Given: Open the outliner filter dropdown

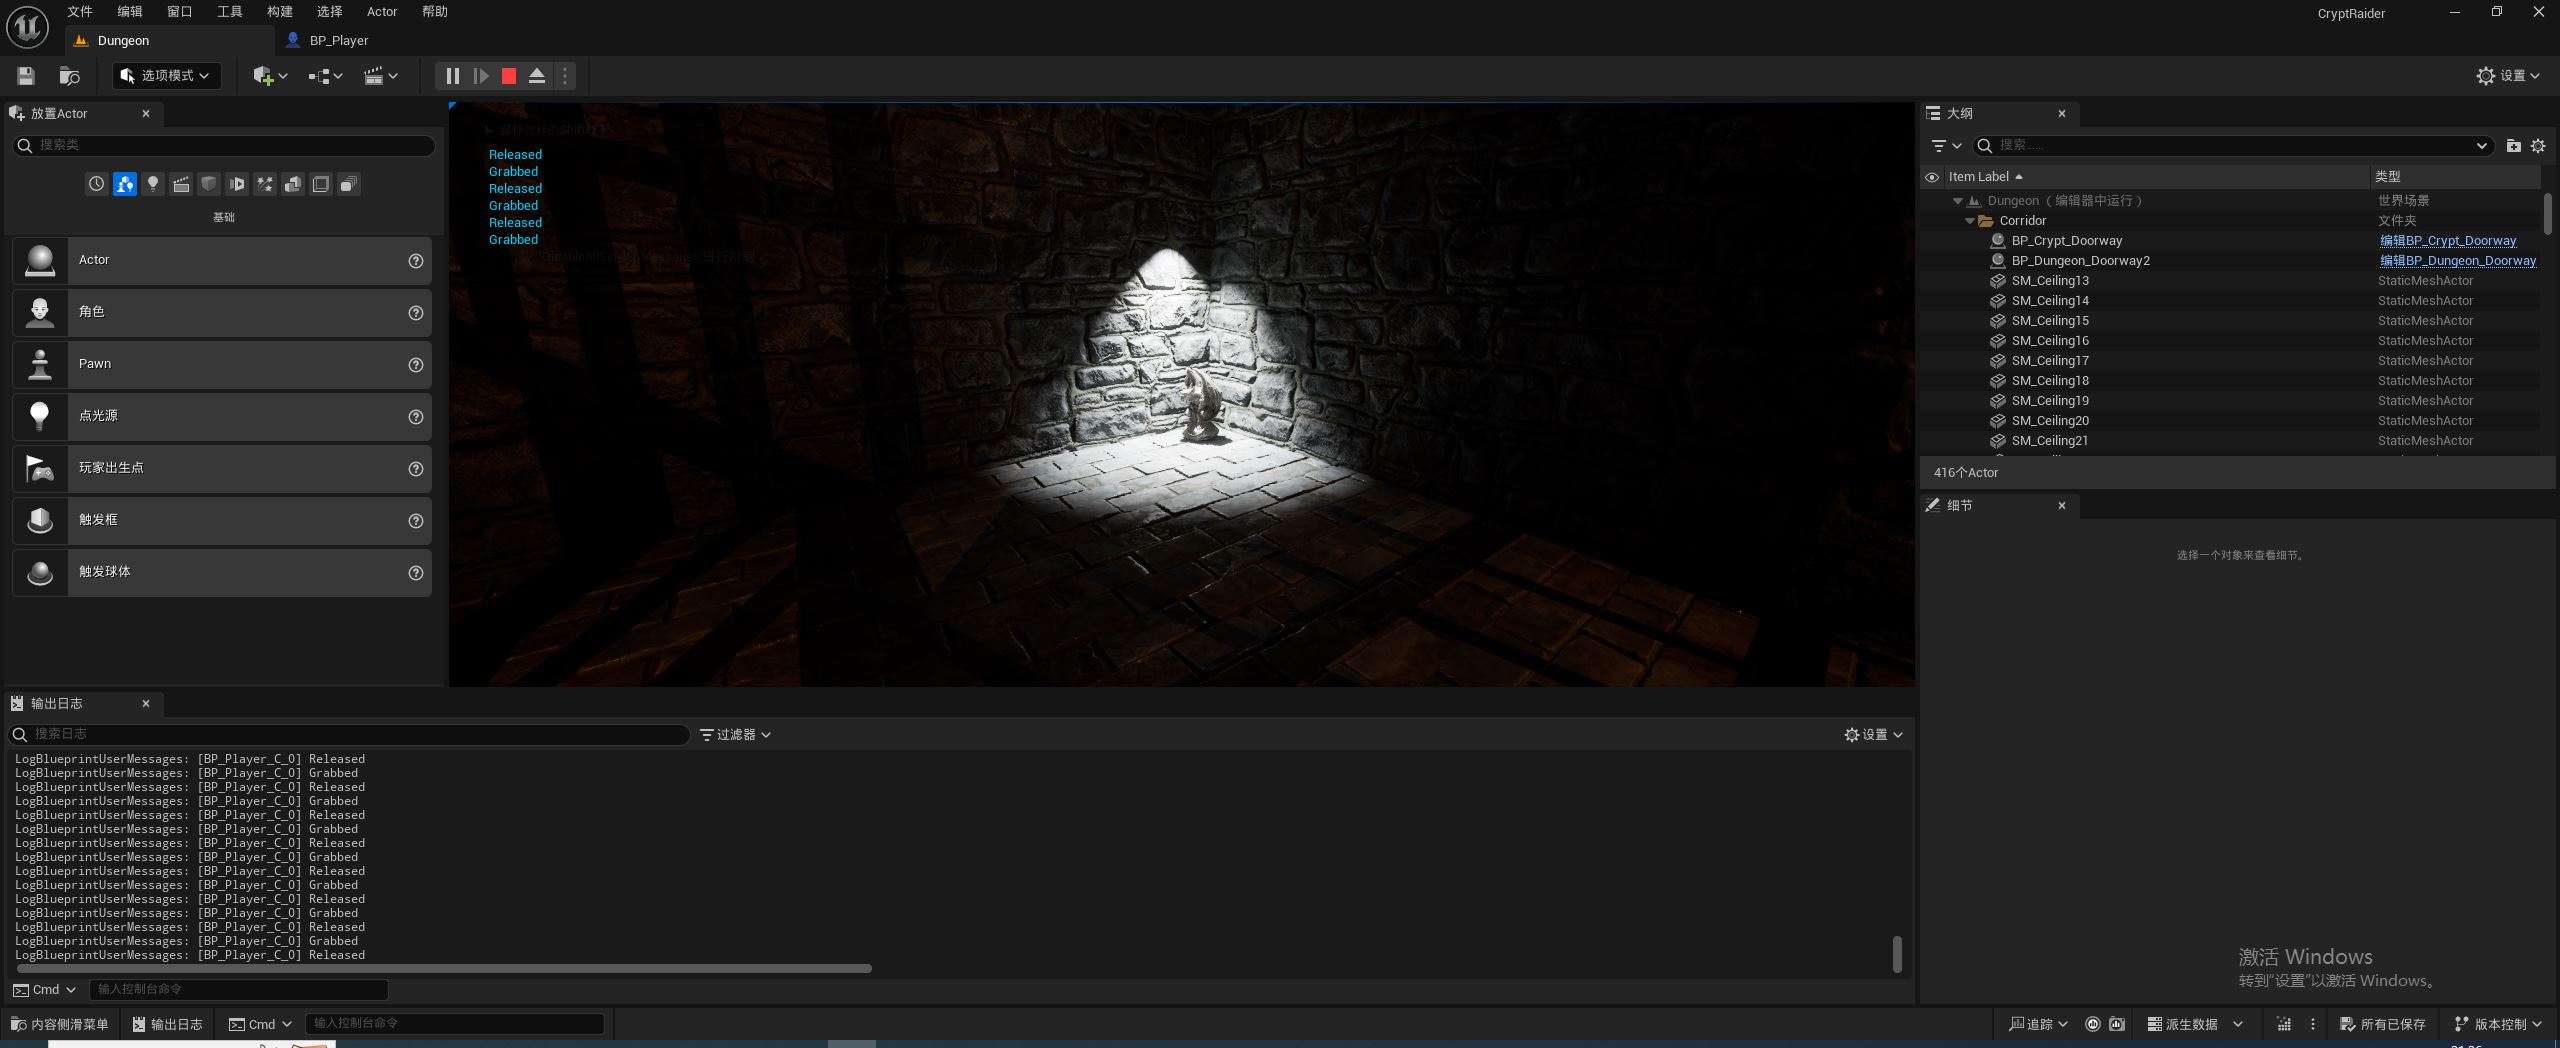Looking at the screenshot, I should coord(1945,146).
